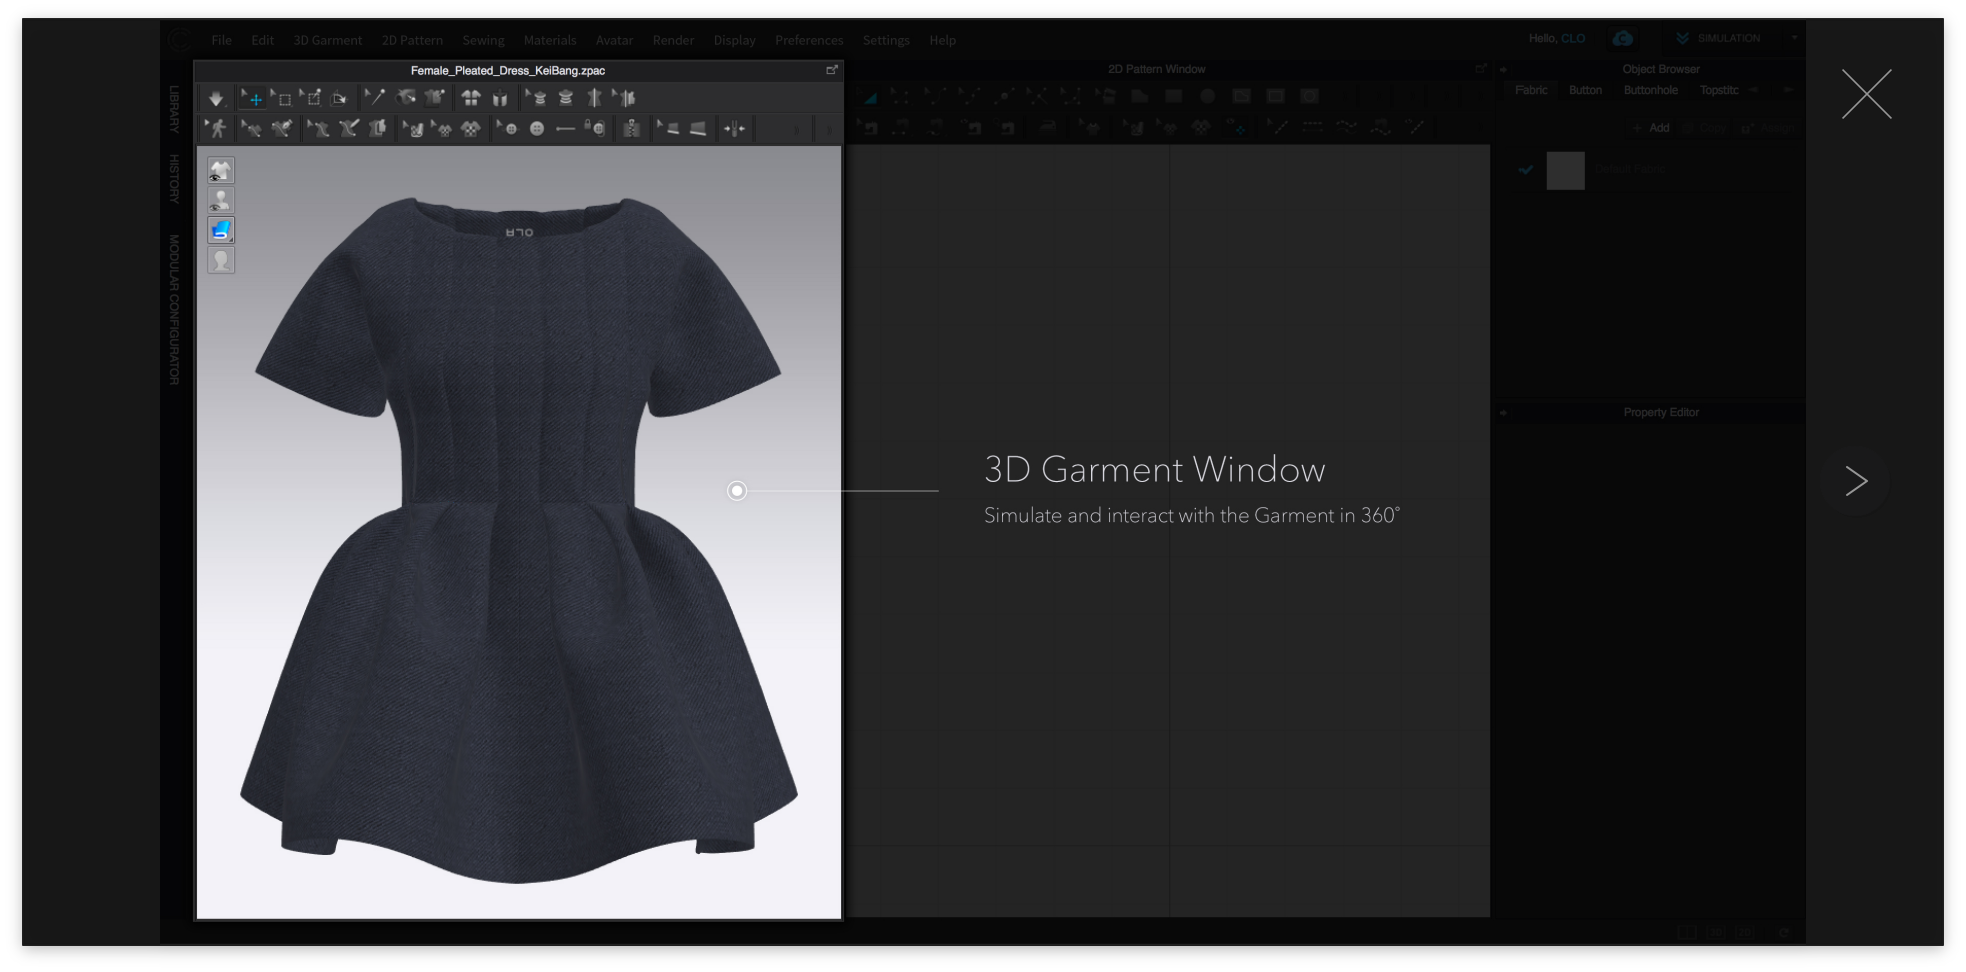The height and width of the screenshot is (972, 1966).
Task: Click the glue/tack compress arrows icon
Action: click(x=734, y=128)
